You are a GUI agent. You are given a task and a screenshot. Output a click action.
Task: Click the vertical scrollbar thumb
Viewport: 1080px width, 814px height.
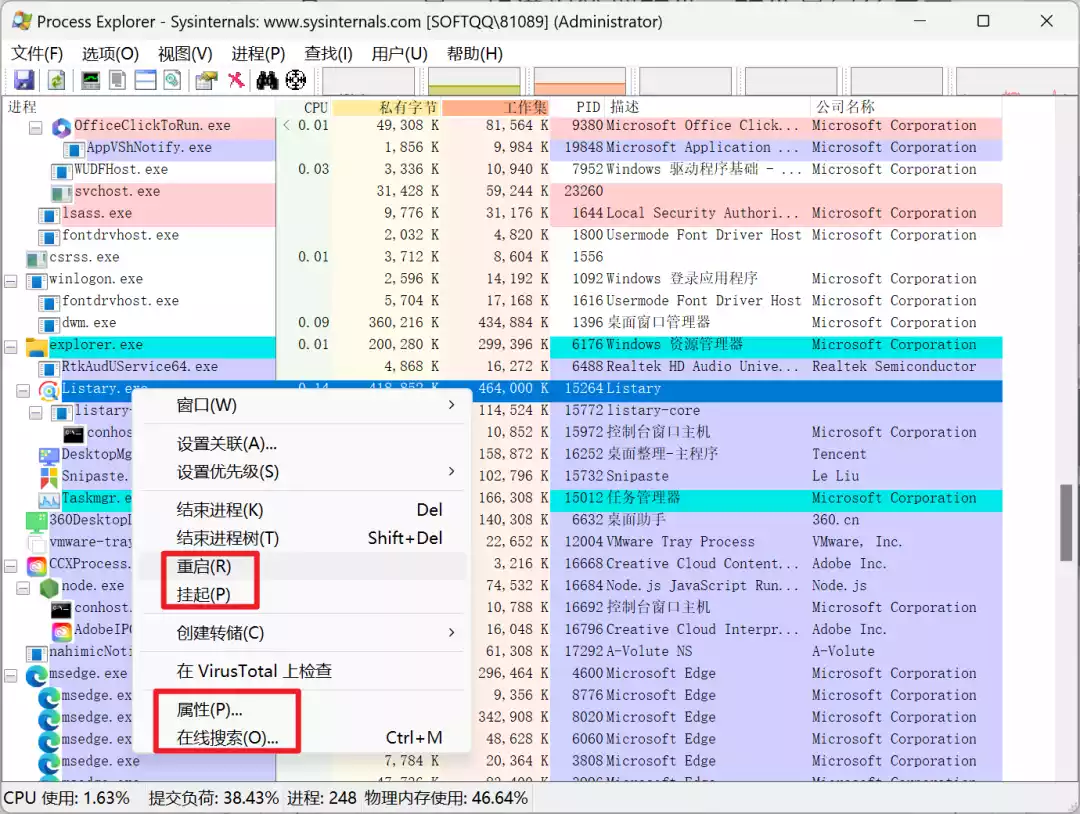tap(1066, 523)
